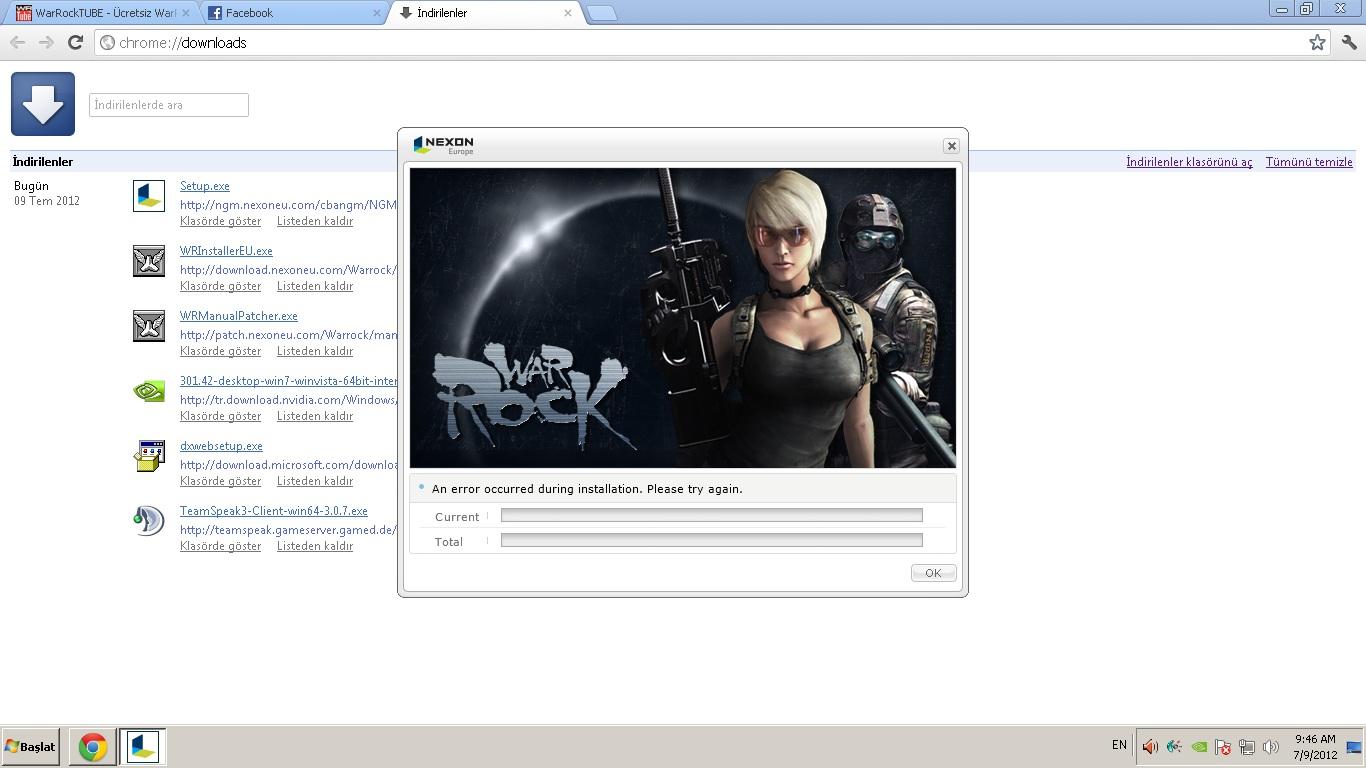Click the Setup.exe file icon in downloads list

tap(149, 196)
